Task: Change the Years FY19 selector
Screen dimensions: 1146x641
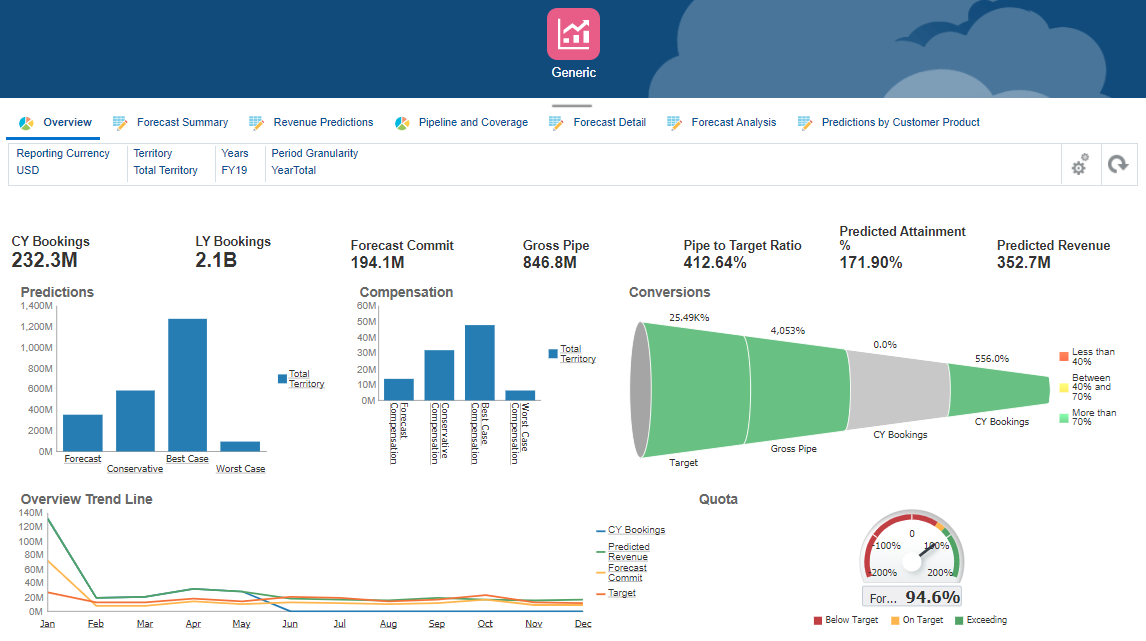Action: (x=235, y=162)
